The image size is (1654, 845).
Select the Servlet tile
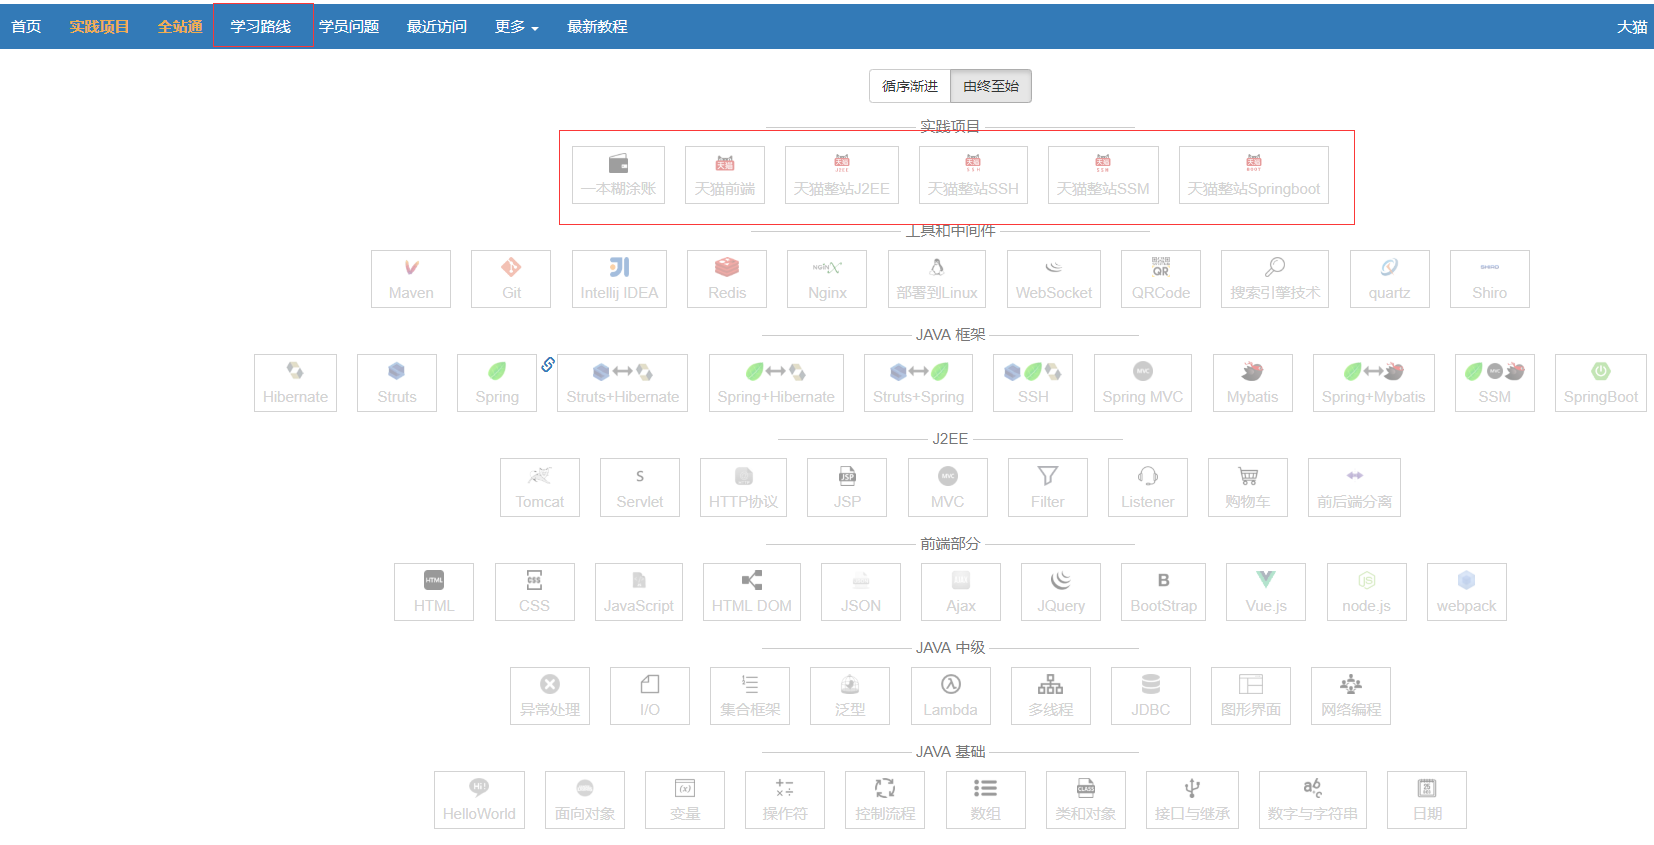[640, 488]
